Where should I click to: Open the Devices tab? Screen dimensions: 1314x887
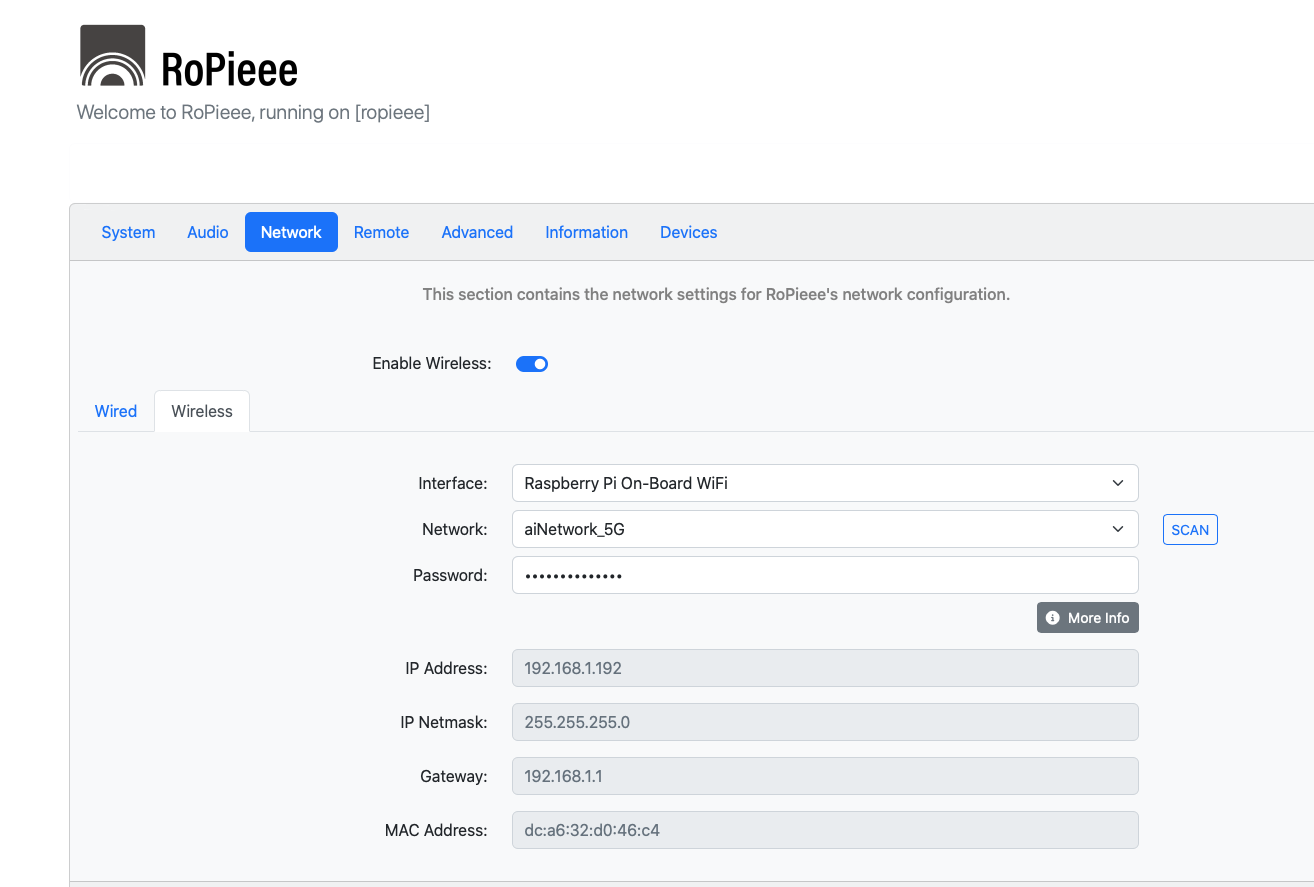click(688, 232)
